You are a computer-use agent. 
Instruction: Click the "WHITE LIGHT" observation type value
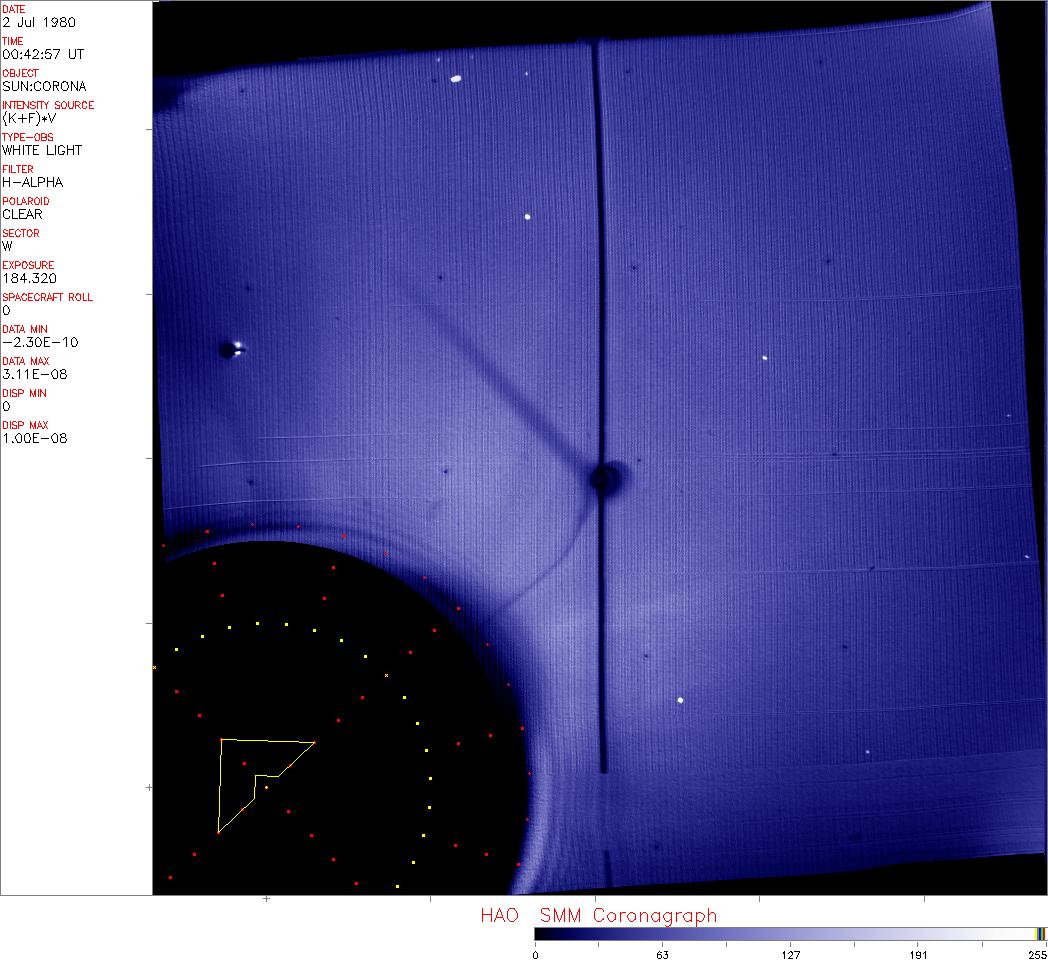point(42,150)
